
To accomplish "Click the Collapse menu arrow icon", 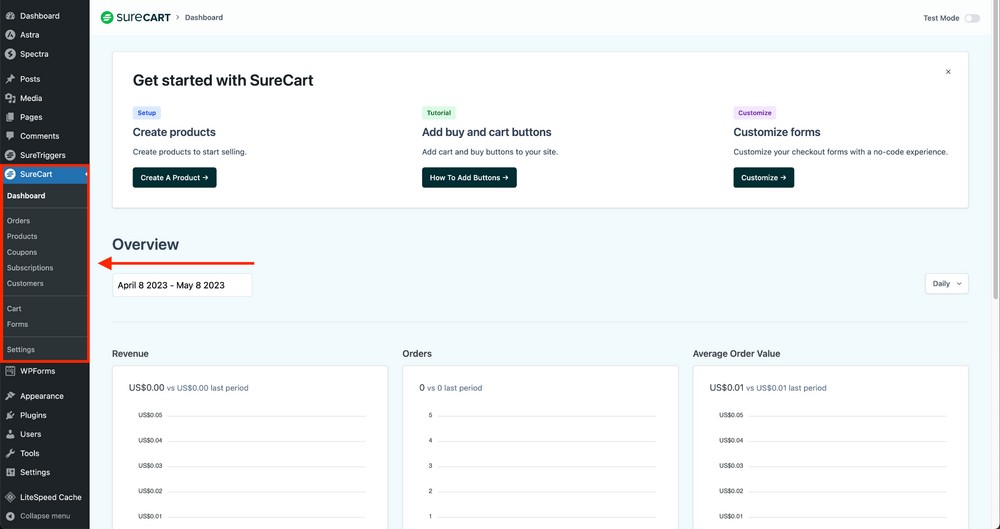I will tap(10, 516).
